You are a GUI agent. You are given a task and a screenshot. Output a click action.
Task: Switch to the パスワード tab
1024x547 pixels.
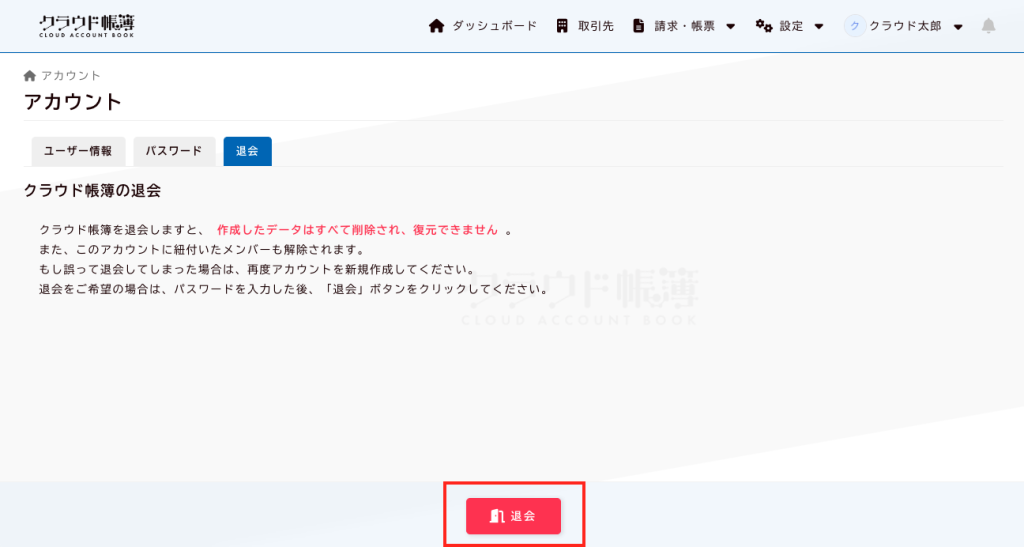pyautogui.click(x=174, y=151)
